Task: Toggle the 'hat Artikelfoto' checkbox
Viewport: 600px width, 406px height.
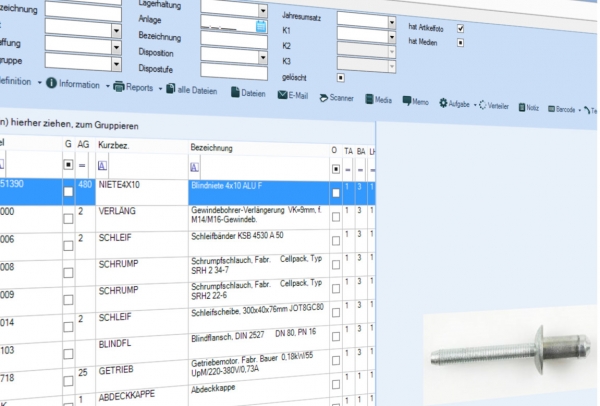Action: (461, 28)
